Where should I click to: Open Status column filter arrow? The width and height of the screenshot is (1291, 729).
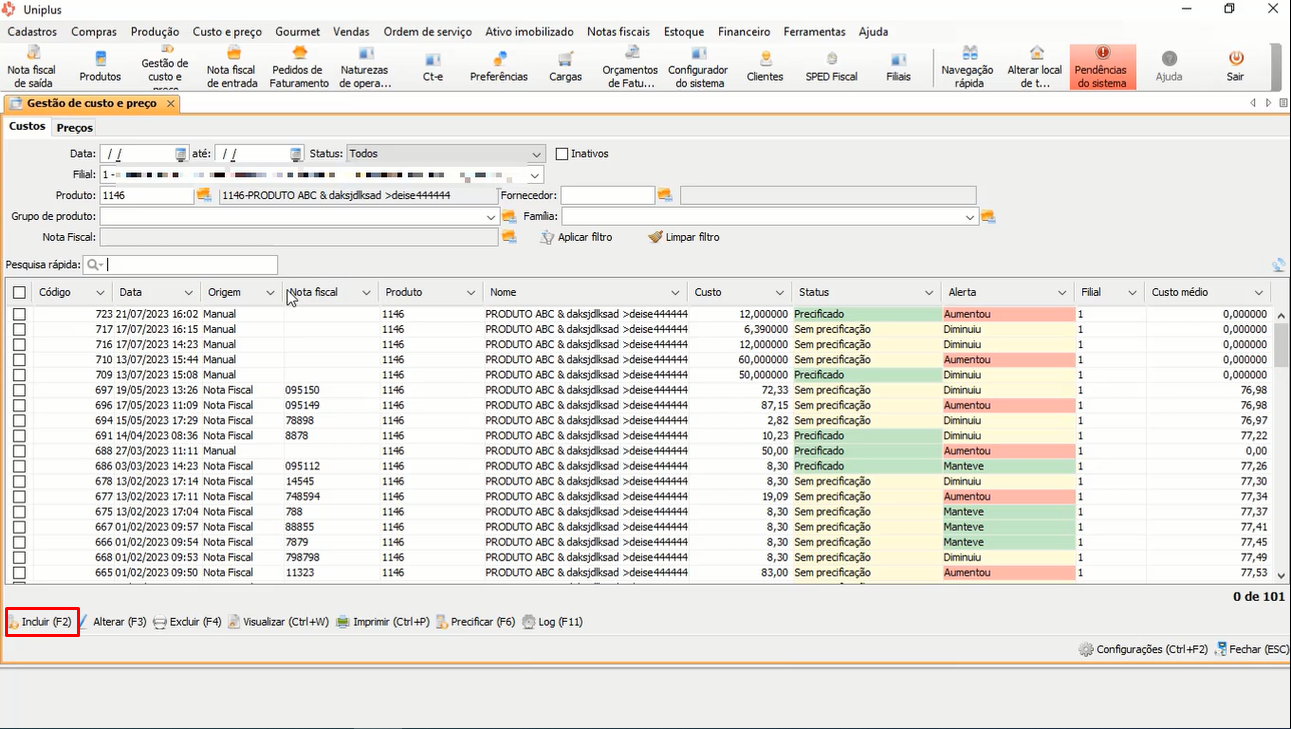(927, 293)
